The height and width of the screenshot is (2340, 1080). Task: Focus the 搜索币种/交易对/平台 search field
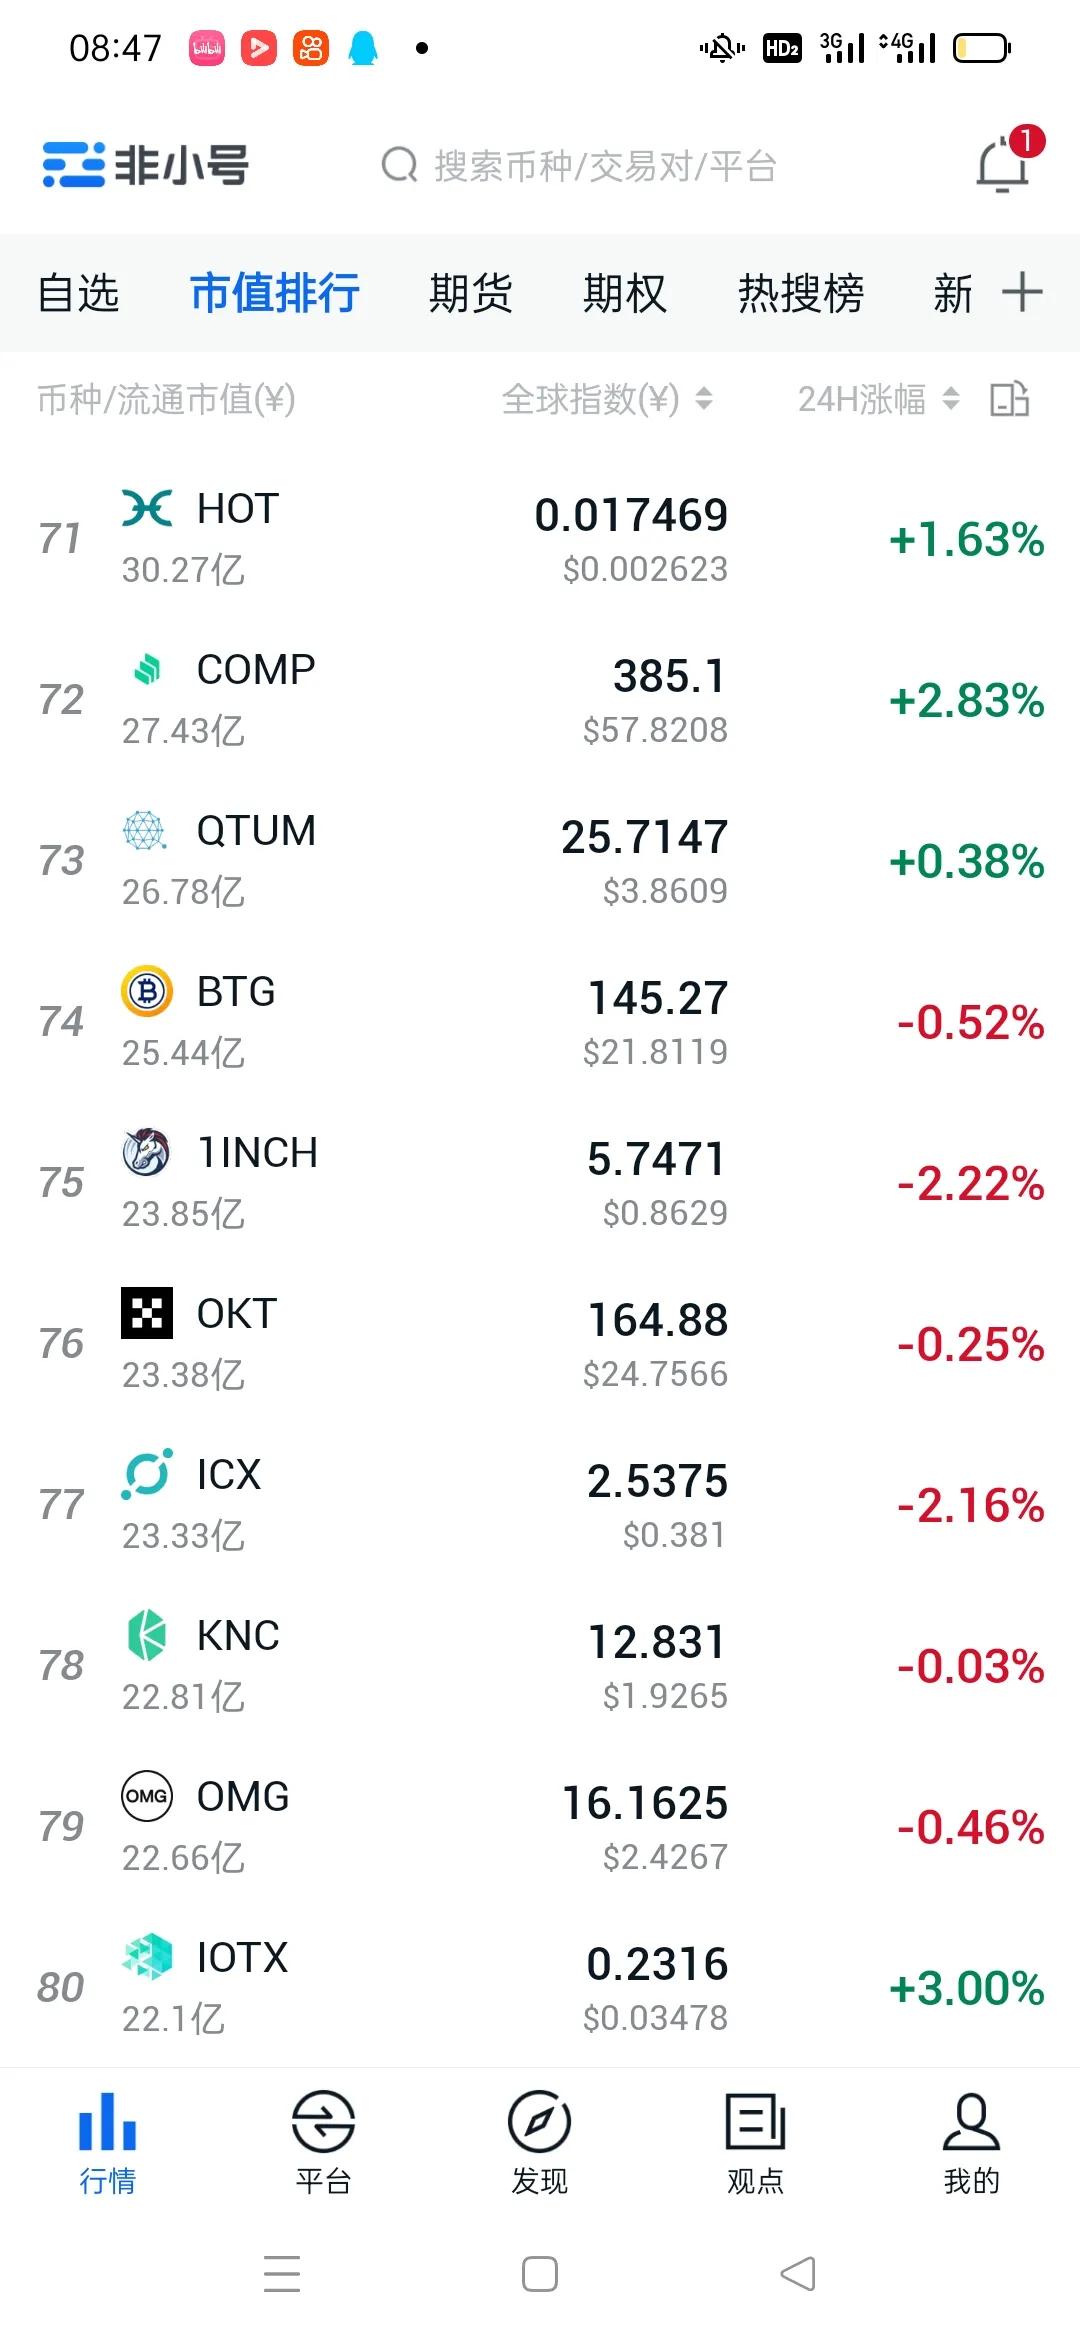580,165
